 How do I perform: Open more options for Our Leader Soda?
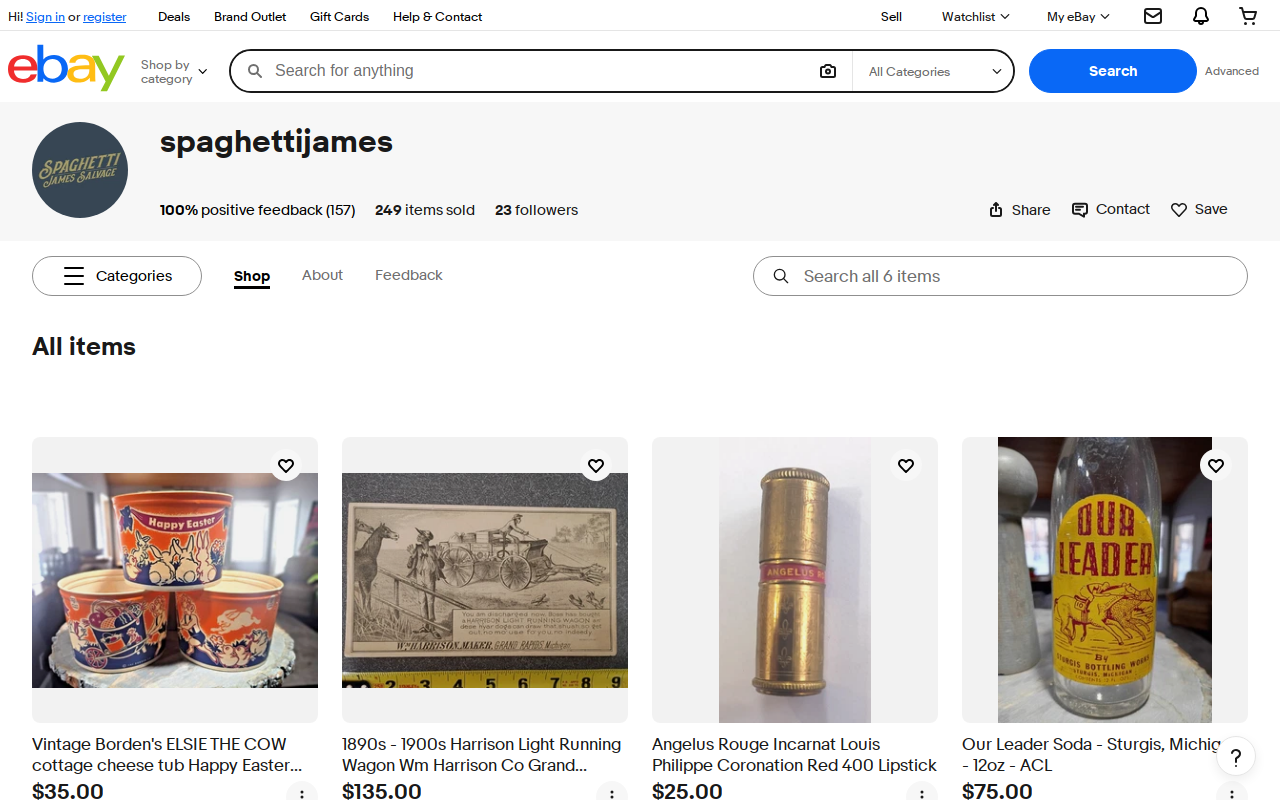click(1232, 792)
